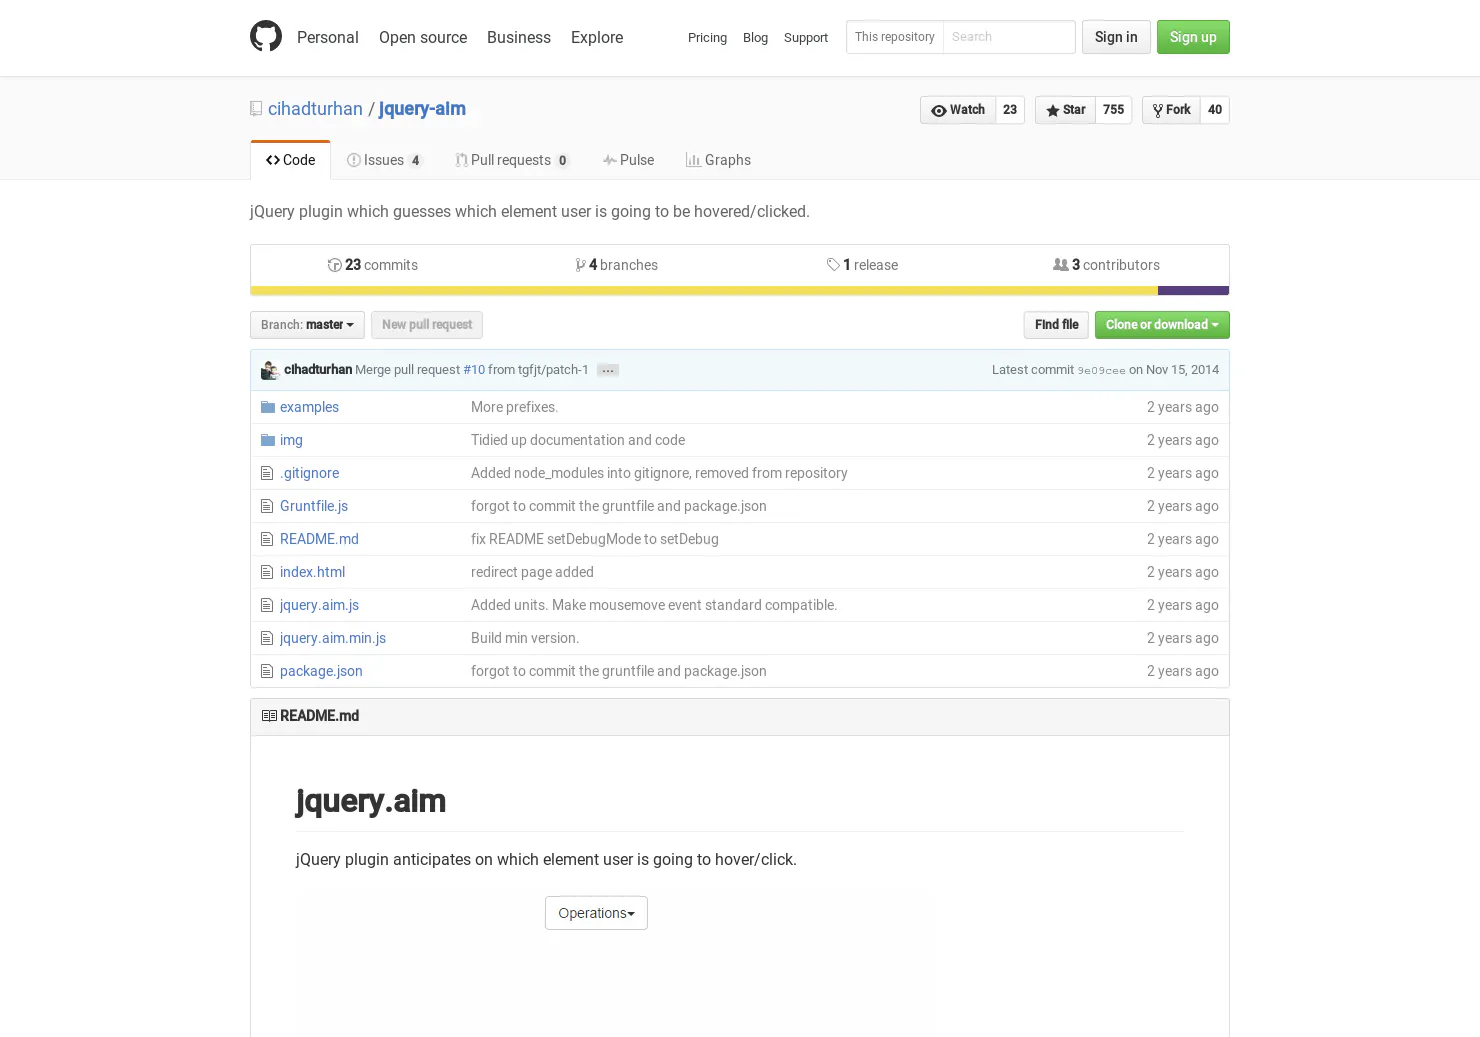Switch to the Code tab
Image resolution: width=1480 pixels, height=1037 pixels.
point(290,160)
